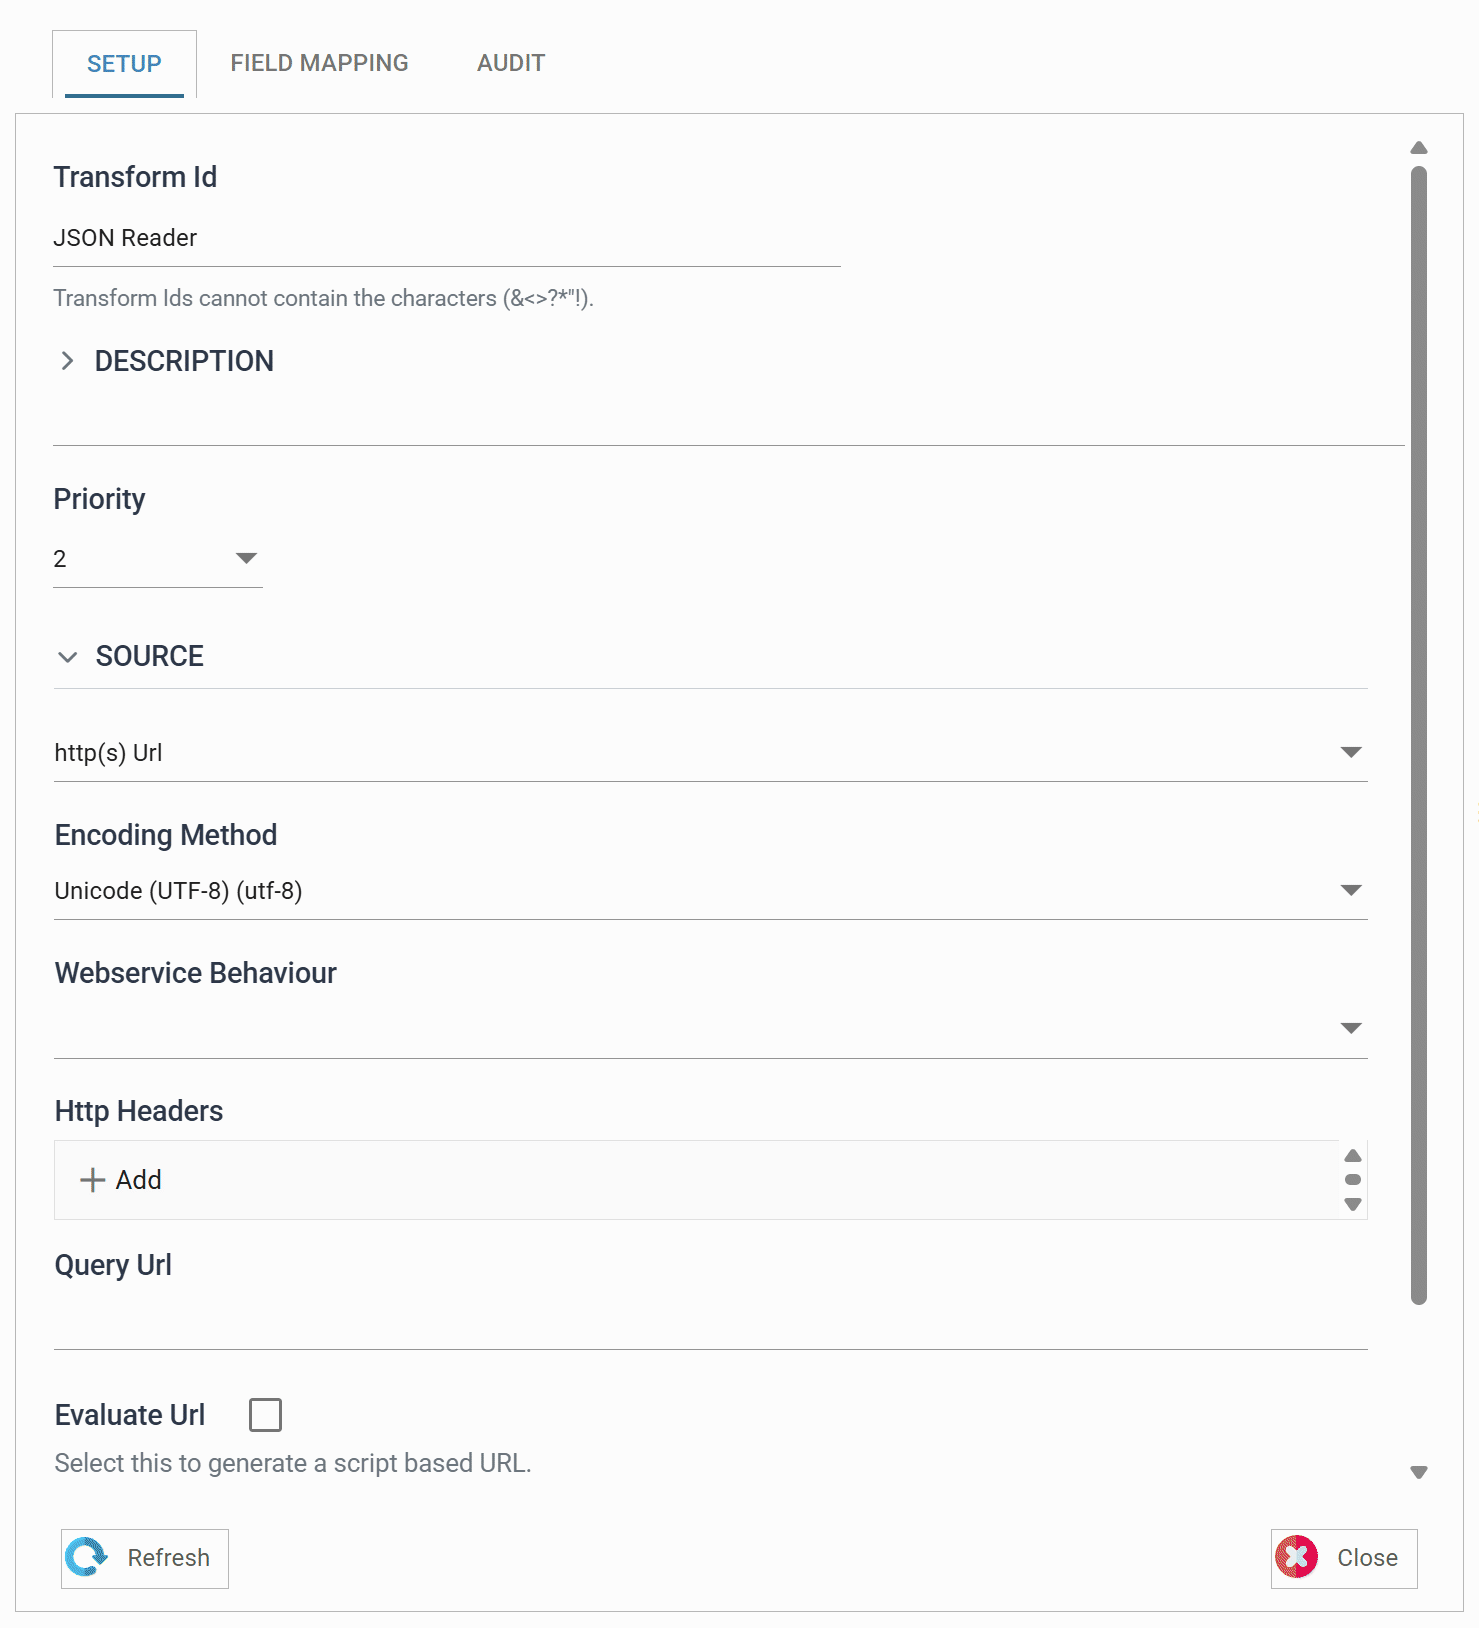The width and height of the screenshot is (1479, 1628).
Task: Click the plus icon in Http Headers
Action: (92, 1180)
